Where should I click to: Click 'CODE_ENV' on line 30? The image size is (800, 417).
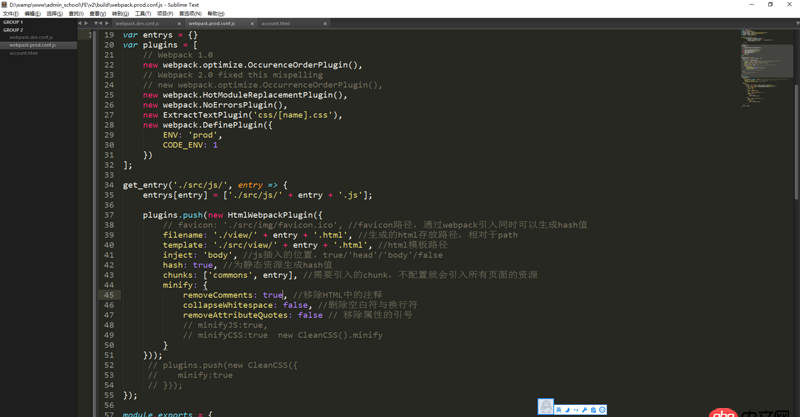pos(183,145)
